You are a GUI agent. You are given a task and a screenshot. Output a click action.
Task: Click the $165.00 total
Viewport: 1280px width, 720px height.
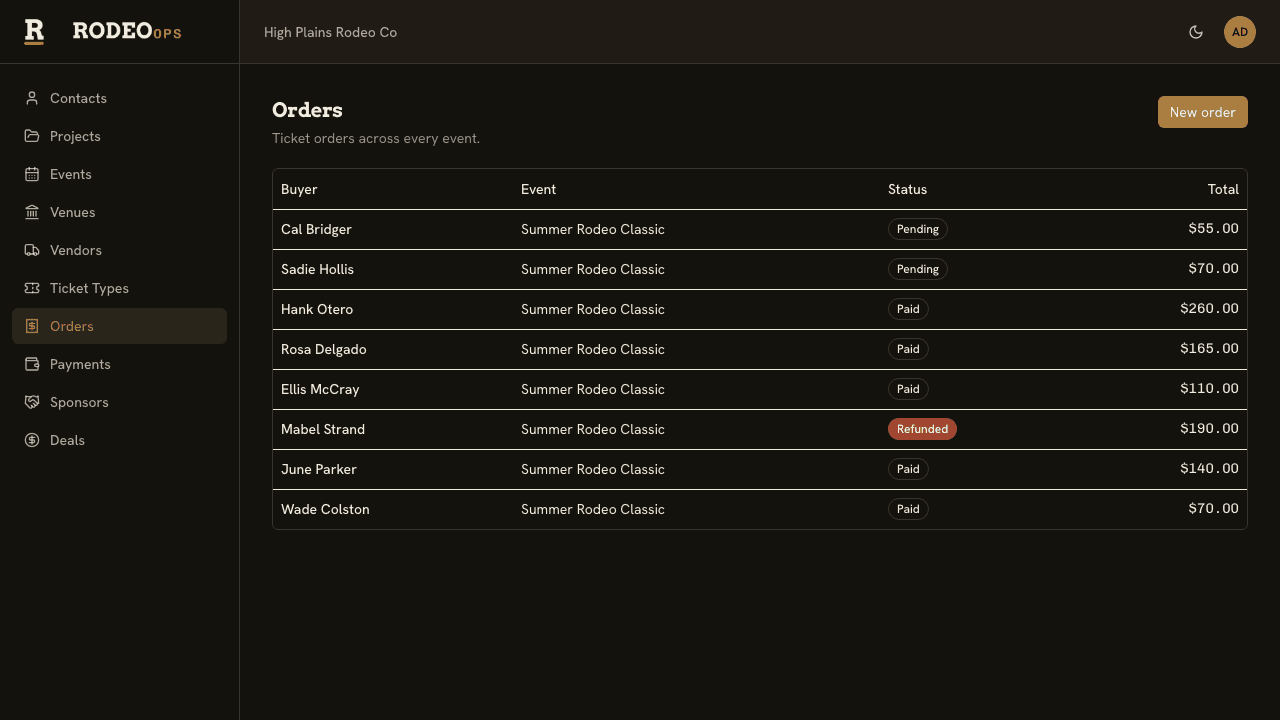pos(1209,349)
